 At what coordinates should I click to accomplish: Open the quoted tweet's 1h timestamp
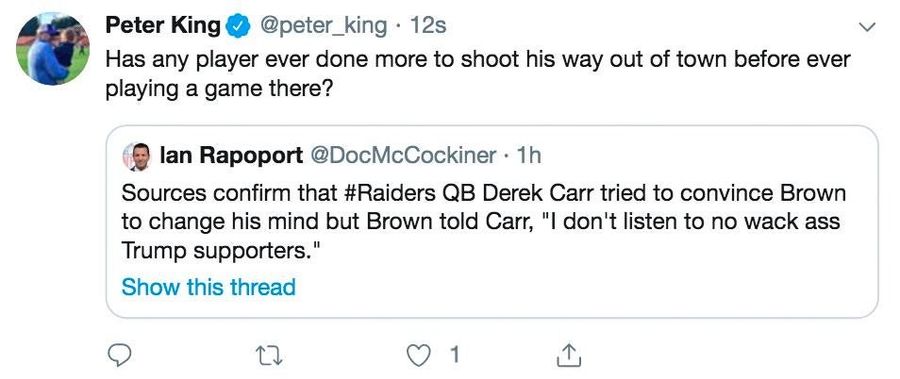click(x=529, y=155)
